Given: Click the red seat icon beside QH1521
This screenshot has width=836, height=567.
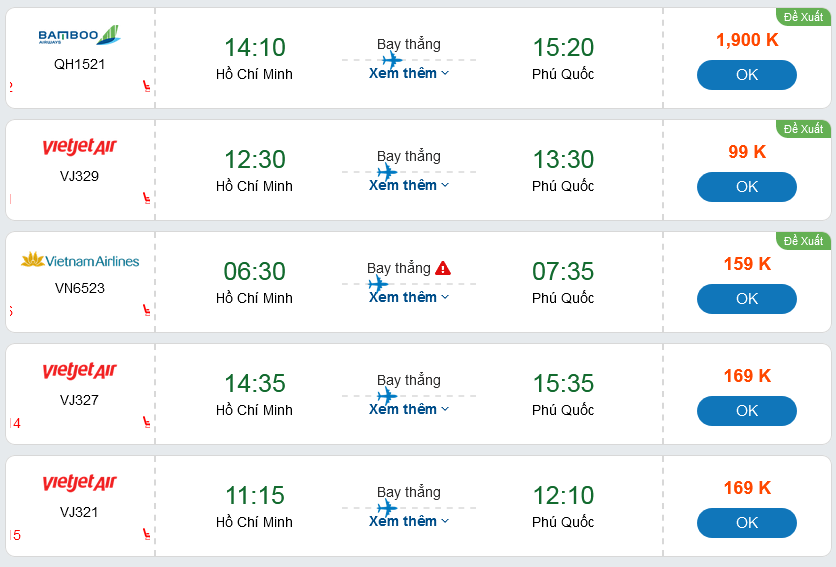Looking at the screenshot, I should pyautogui.click(x=147, y=86).
